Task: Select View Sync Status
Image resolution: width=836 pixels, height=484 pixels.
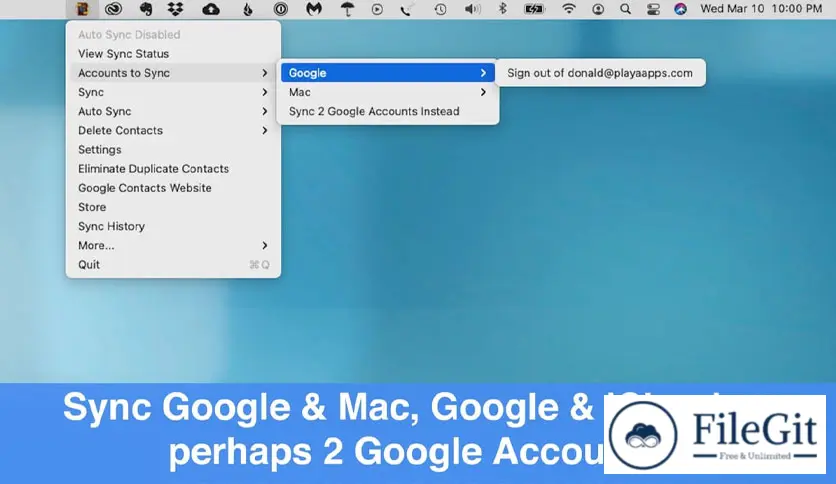Action: point(173,54)
